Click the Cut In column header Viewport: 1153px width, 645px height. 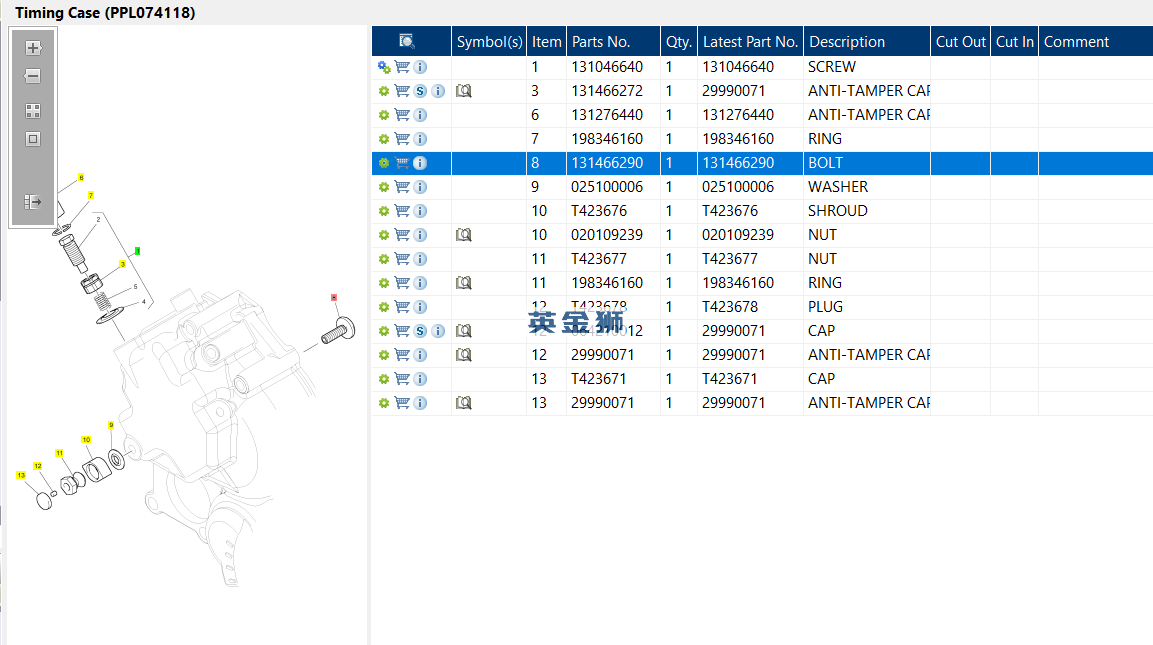(x=1015, y=41)
